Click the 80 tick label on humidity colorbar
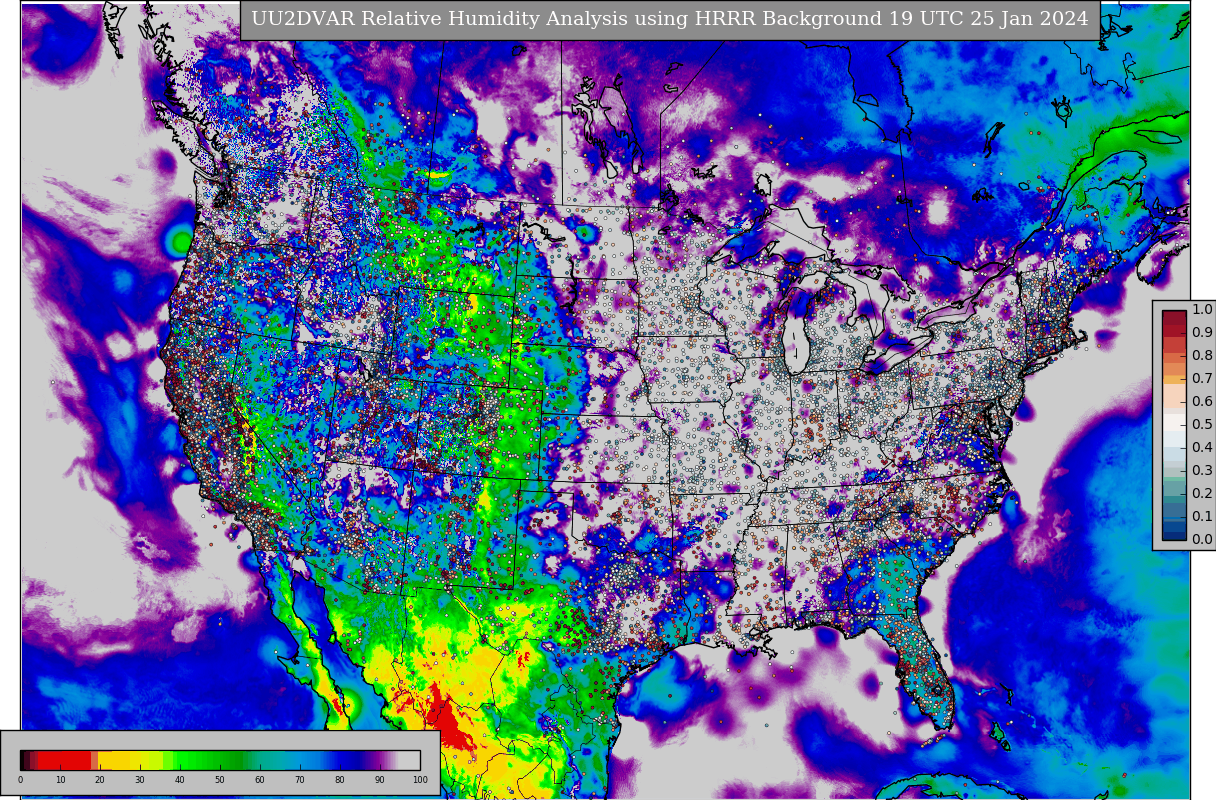Viewport: 1216px width, 800px height. (340, 780)
